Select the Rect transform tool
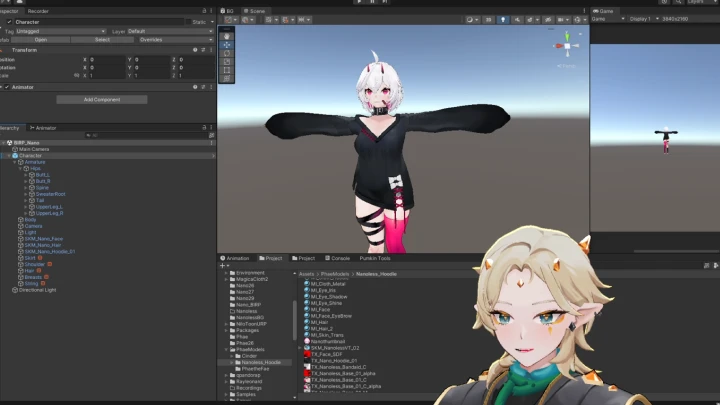720x405 pixels. click(227, 70)
